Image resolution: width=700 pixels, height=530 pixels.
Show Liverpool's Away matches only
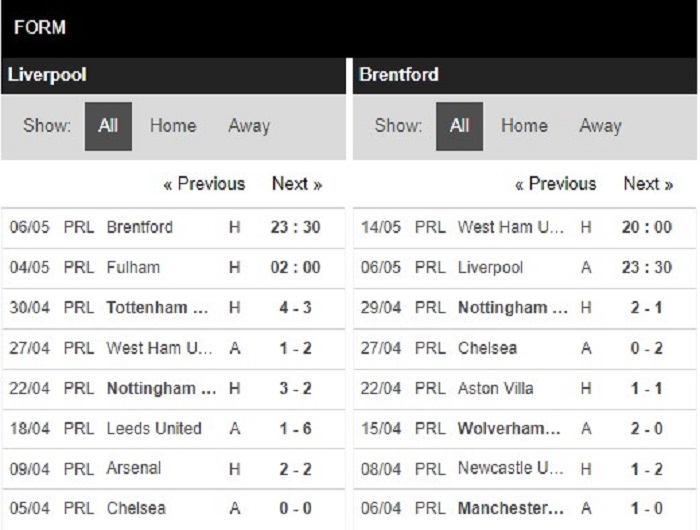coord(249,126)
